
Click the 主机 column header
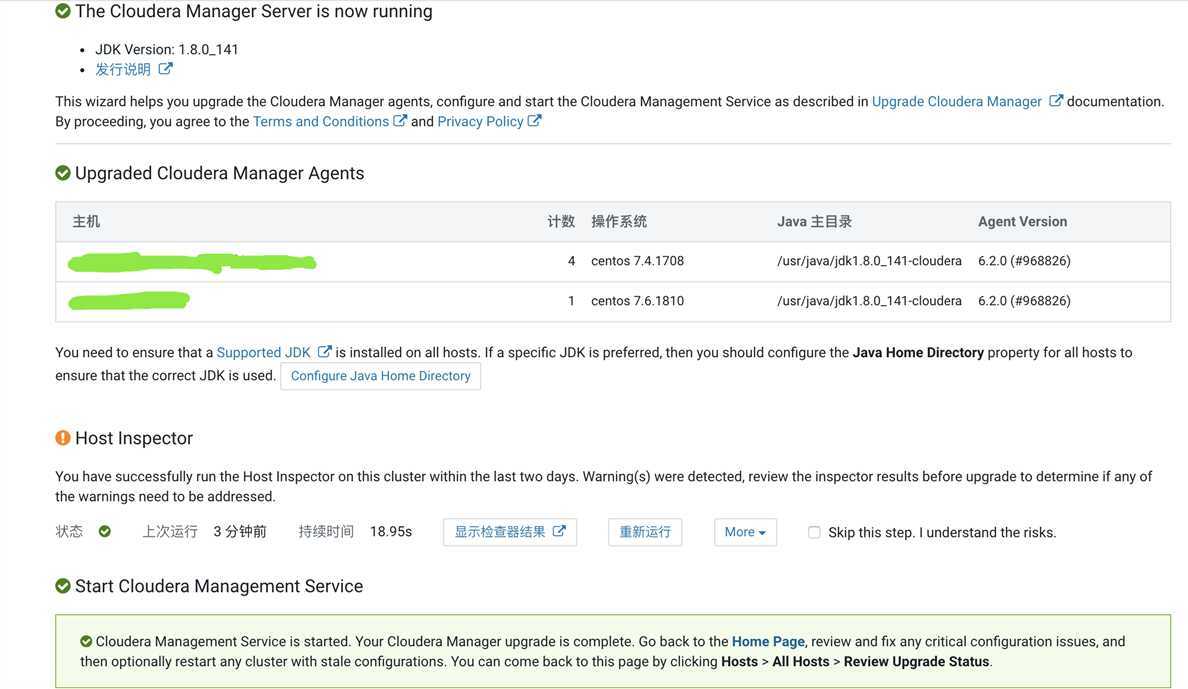tap(86, 221)
